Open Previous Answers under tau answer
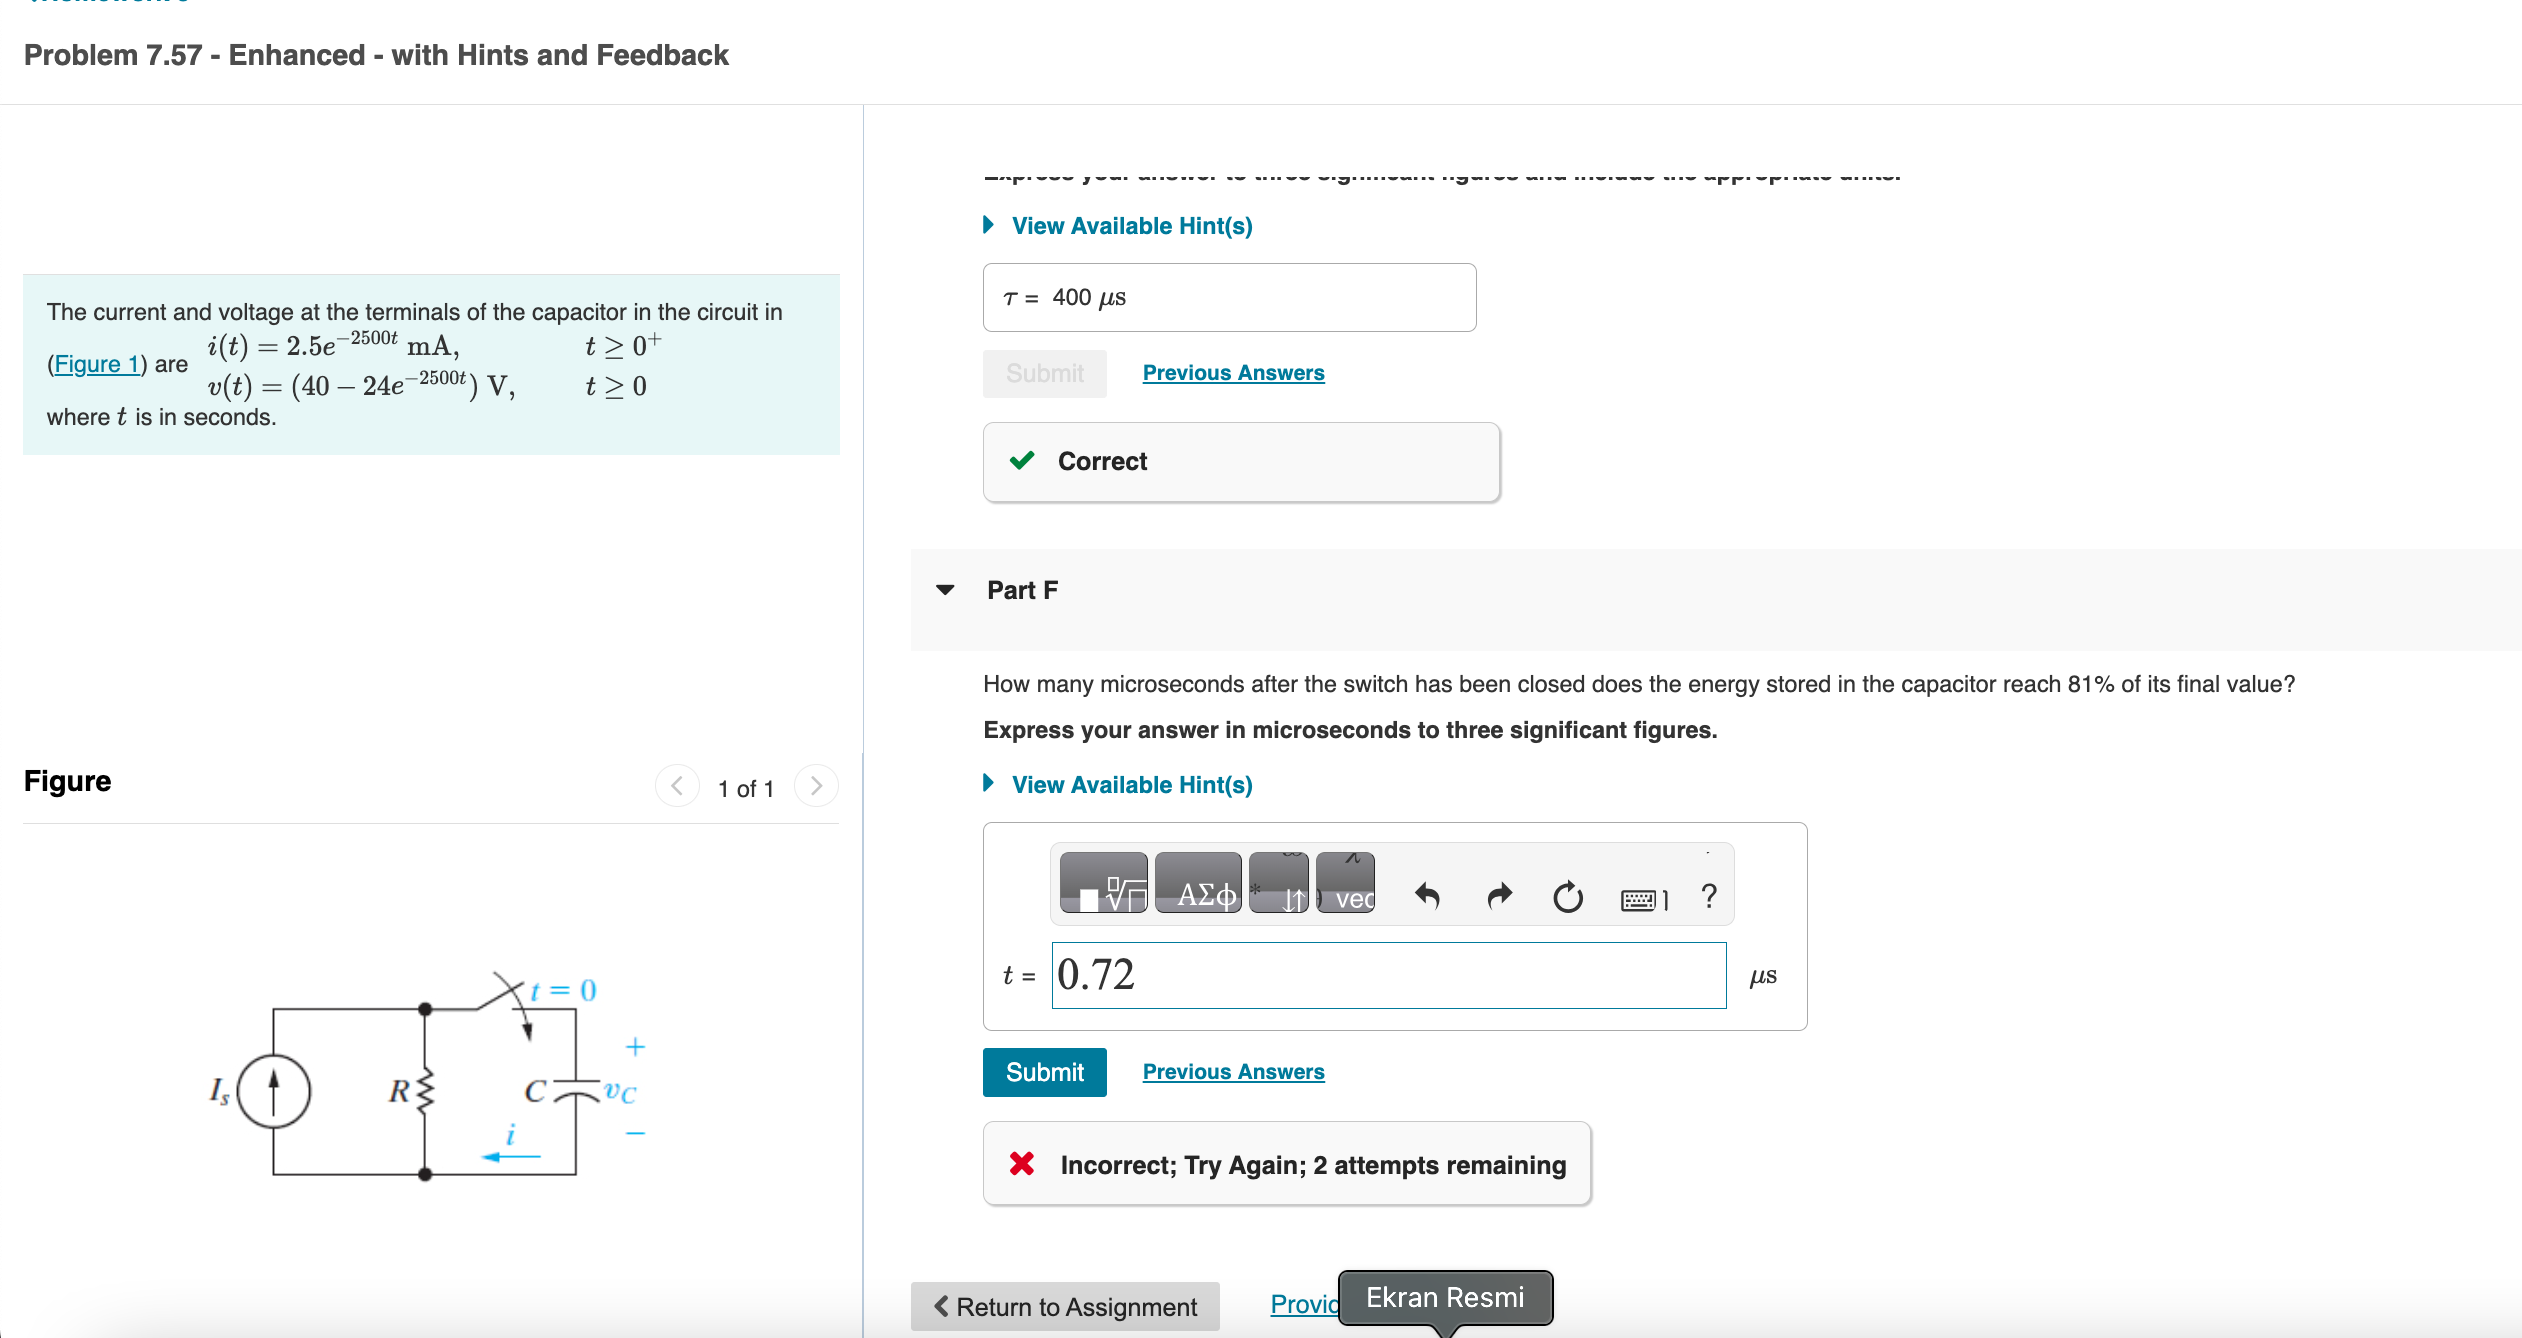The image size is (2522, 1338). [x=1233, y=373]
